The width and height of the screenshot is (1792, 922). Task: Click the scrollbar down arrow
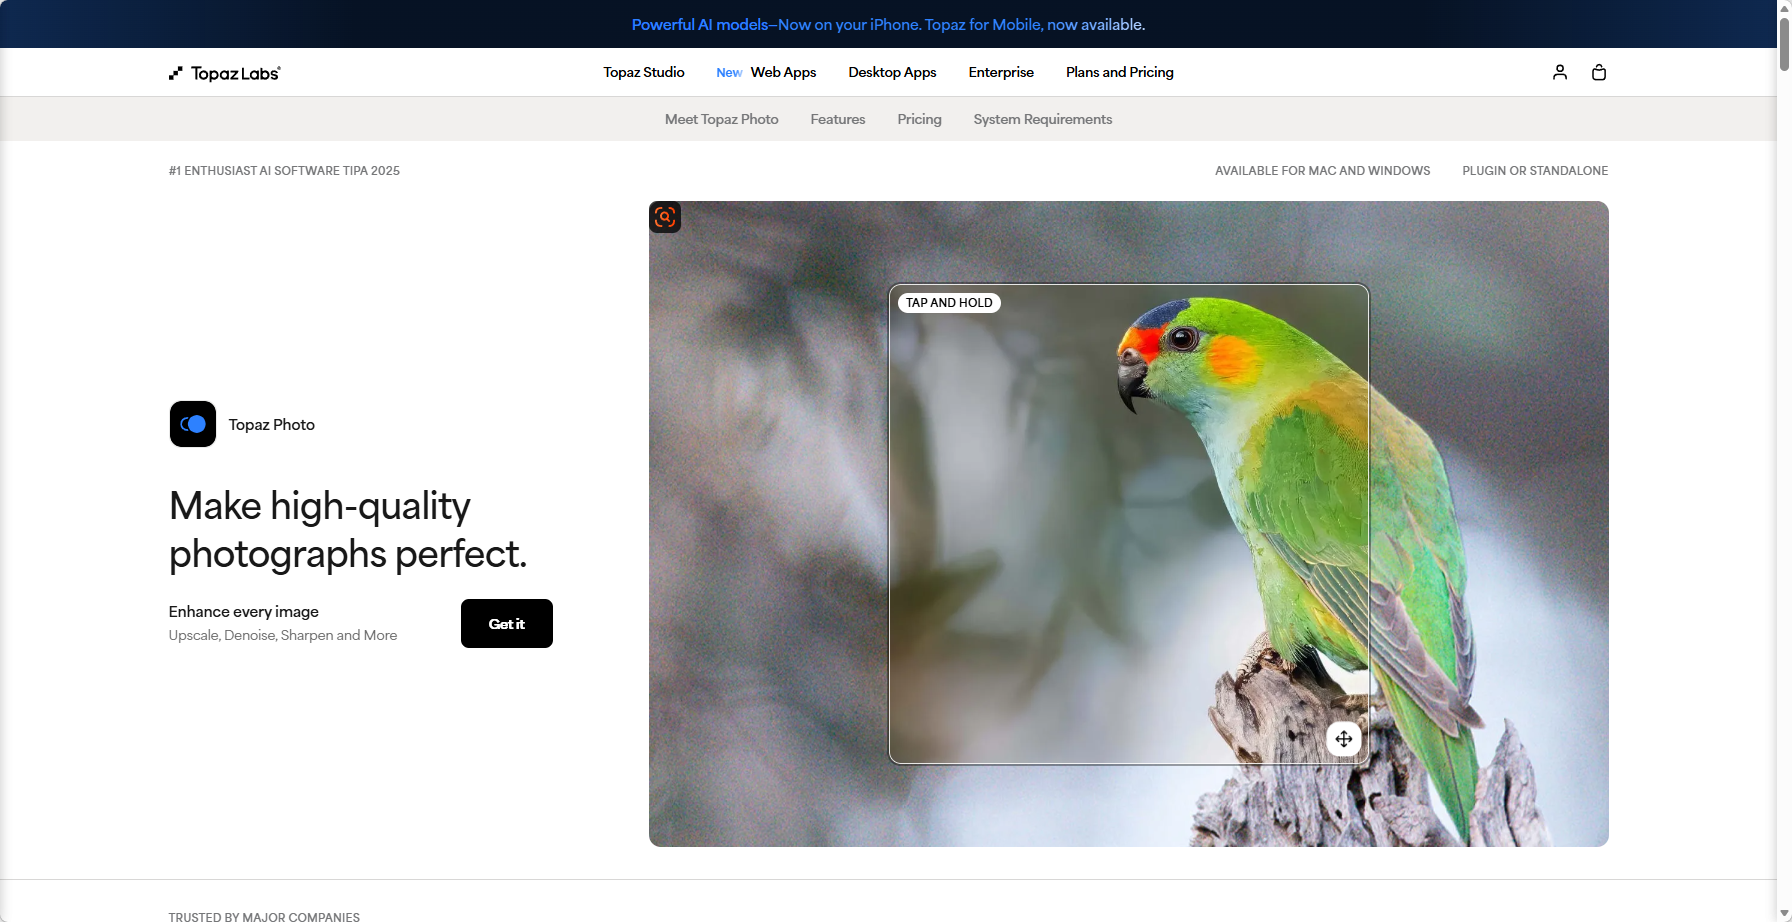pos(1784,914)
